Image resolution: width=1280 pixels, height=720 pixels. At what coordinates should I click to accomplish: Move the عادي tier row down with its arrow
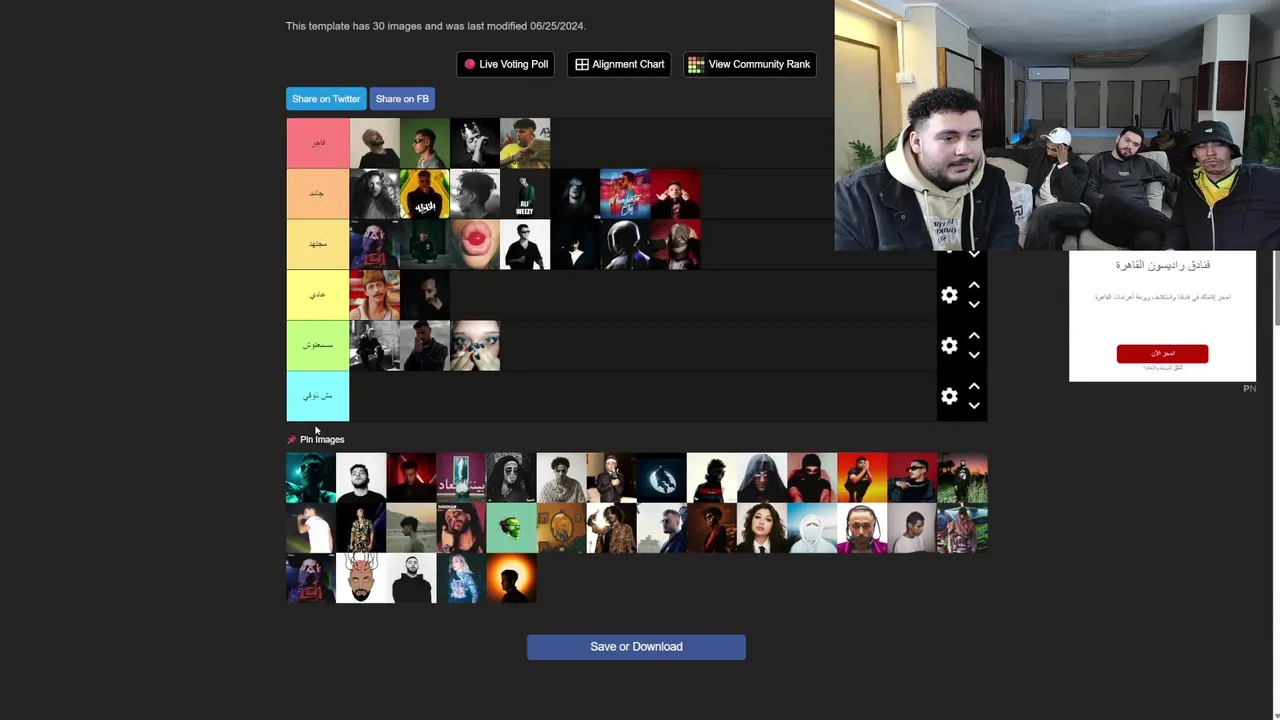pyautogui.click(x=974, y=304)
